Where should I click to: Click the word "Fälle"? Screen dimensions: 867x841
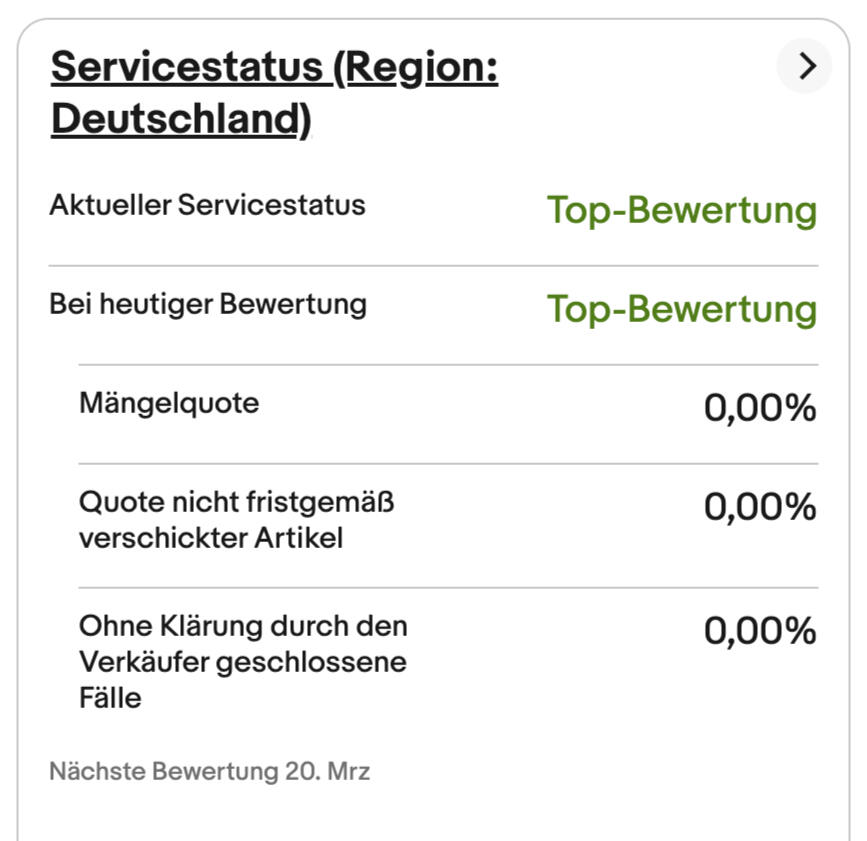pos(110,698)
